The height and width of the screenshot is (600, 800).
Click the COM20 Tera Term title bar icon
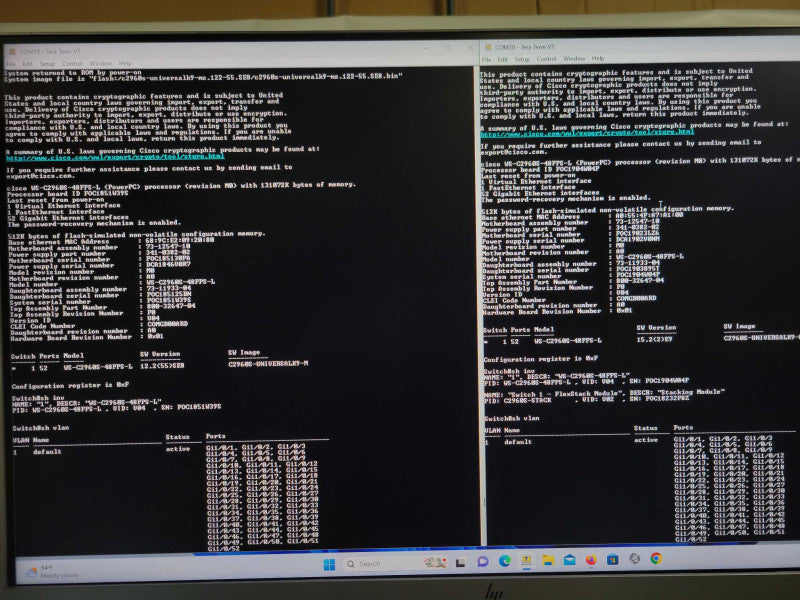(488, 47)
